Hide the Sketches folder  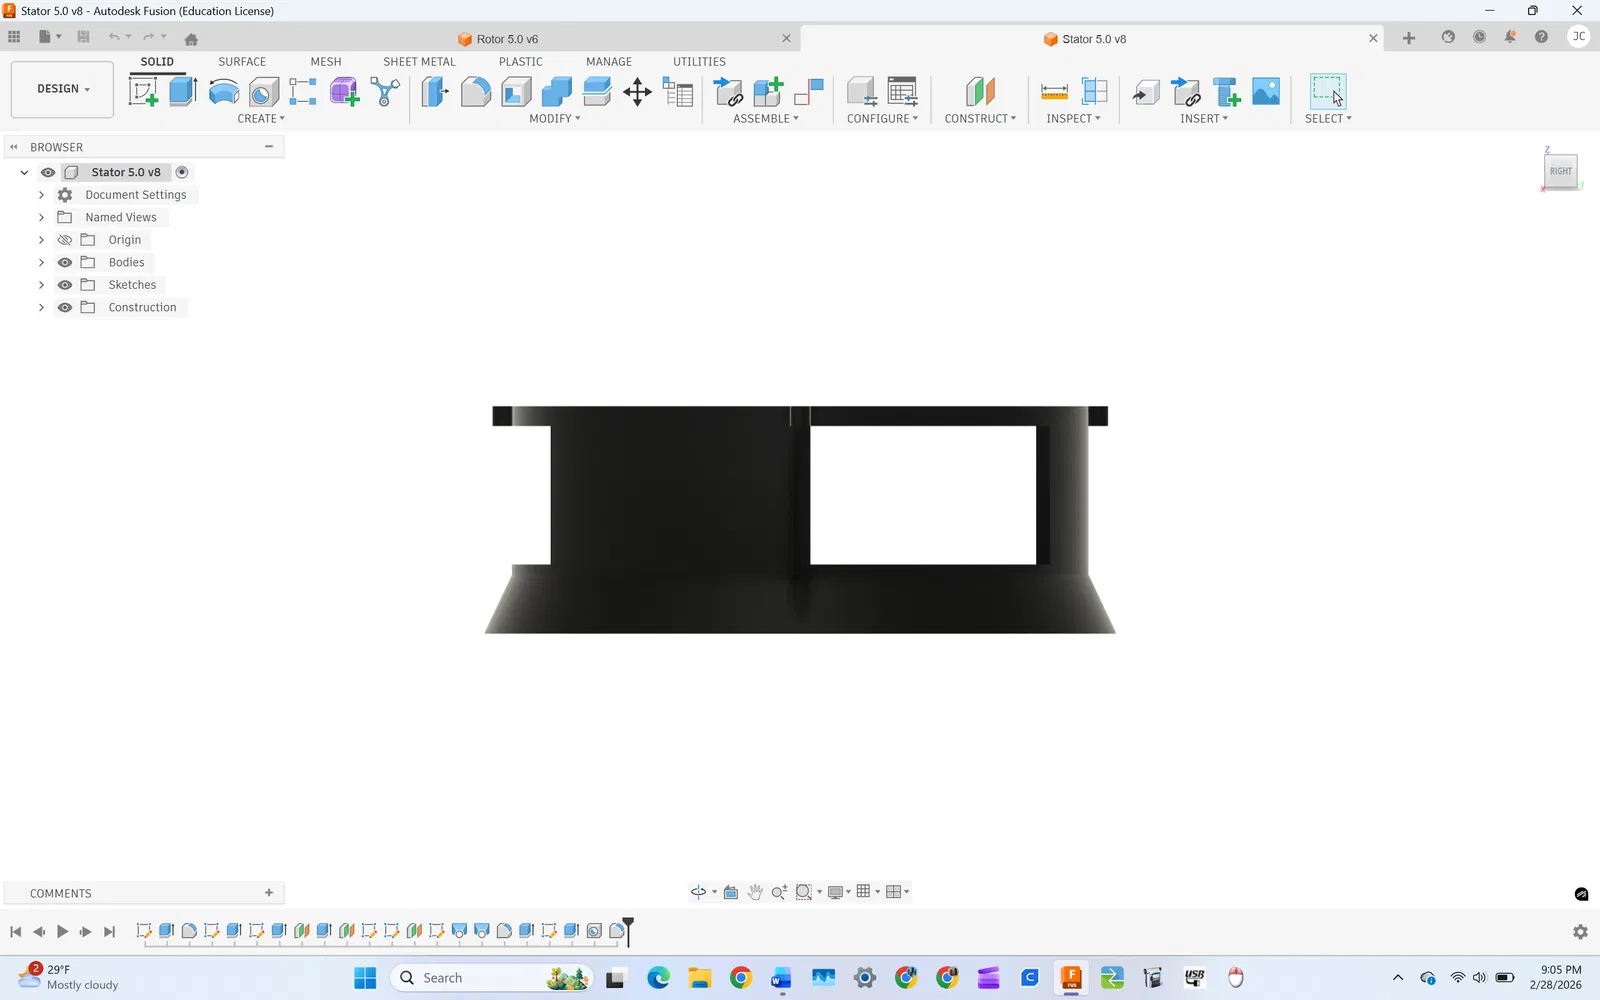point(65,285)
